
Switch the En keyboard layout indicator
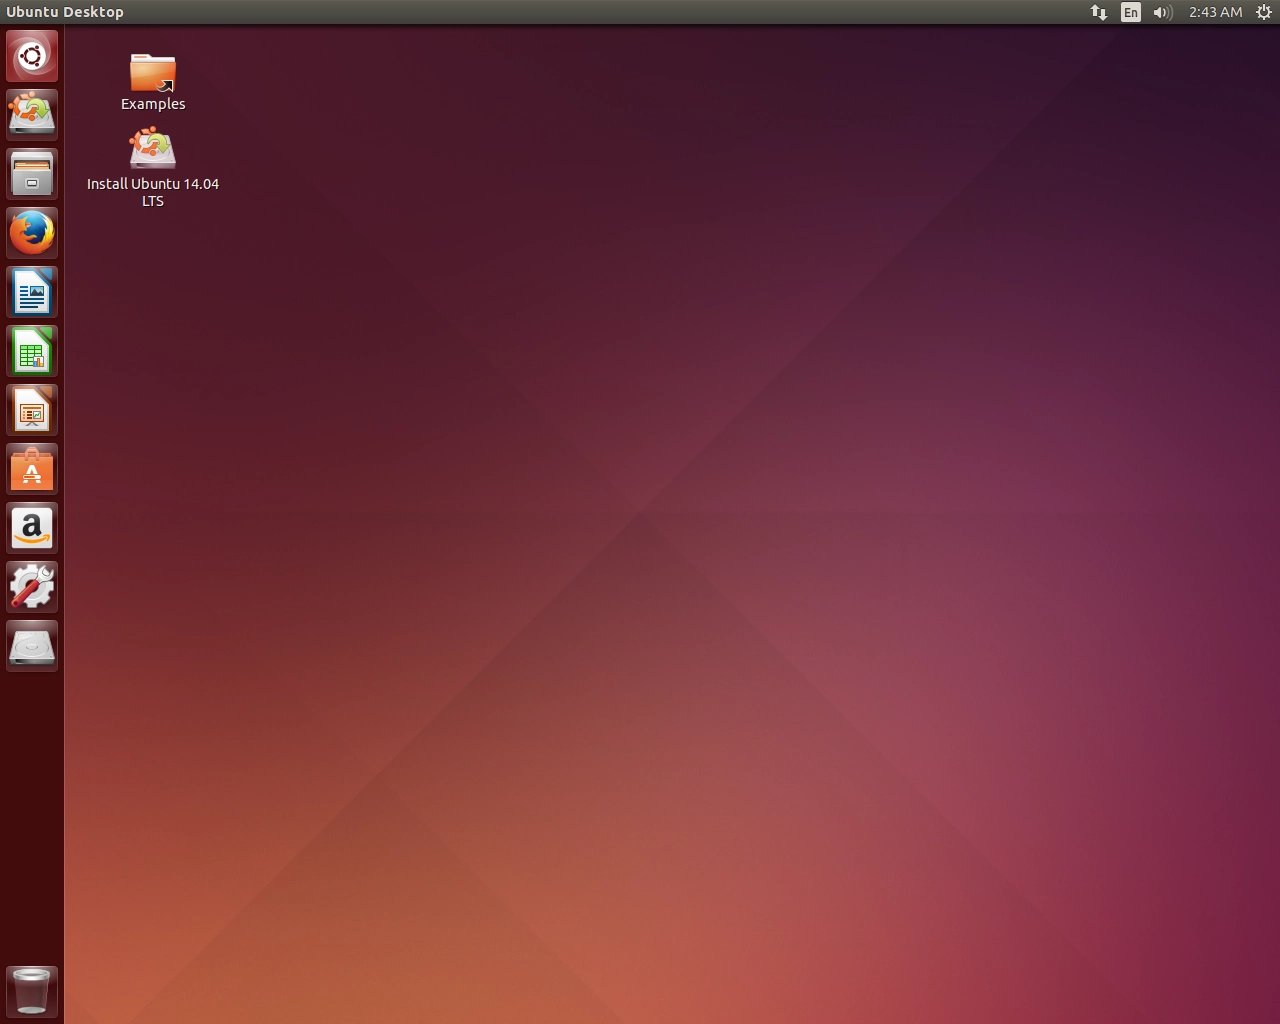click(x=1130, y=12)
